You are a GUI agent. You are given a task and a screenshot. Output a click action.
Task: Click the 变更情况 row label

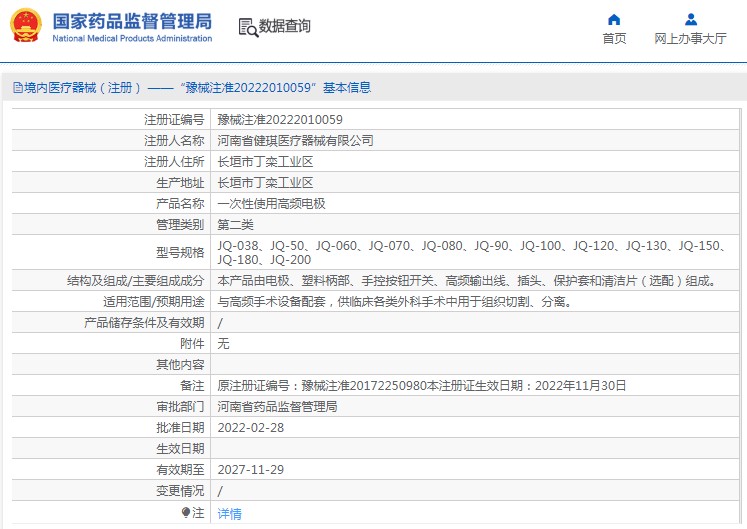181,490
